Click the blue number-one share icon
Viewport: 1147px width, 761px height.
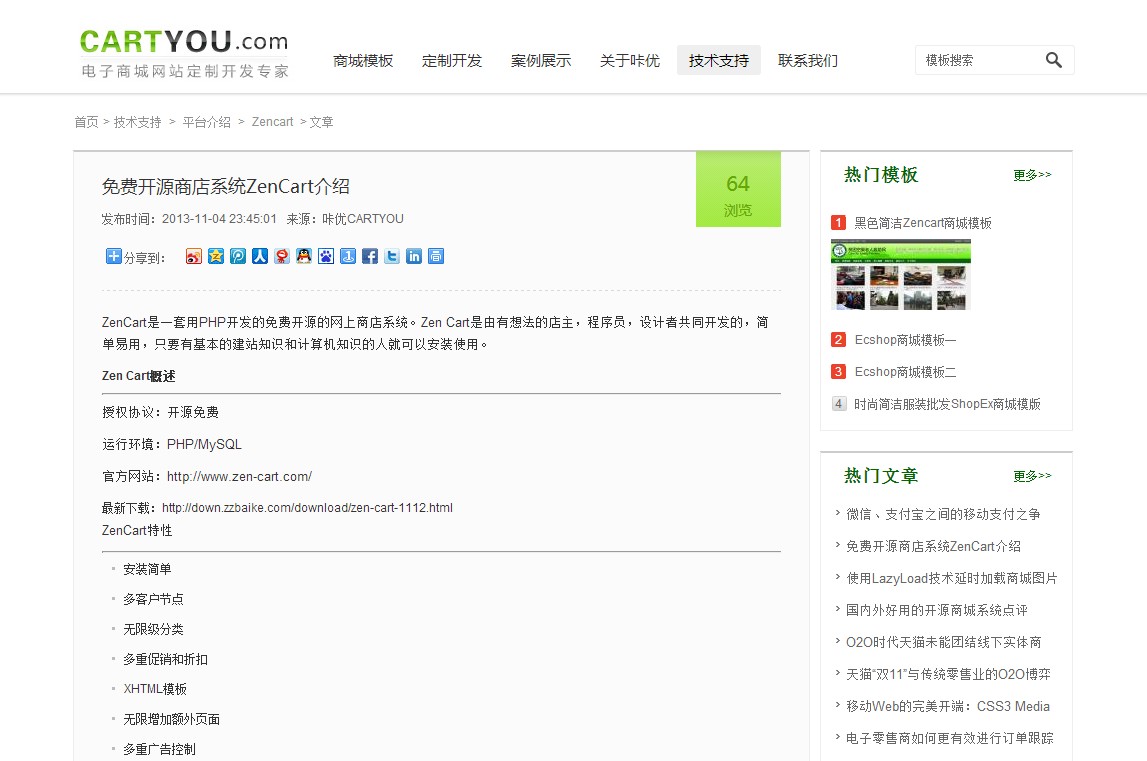pos(347,256)
